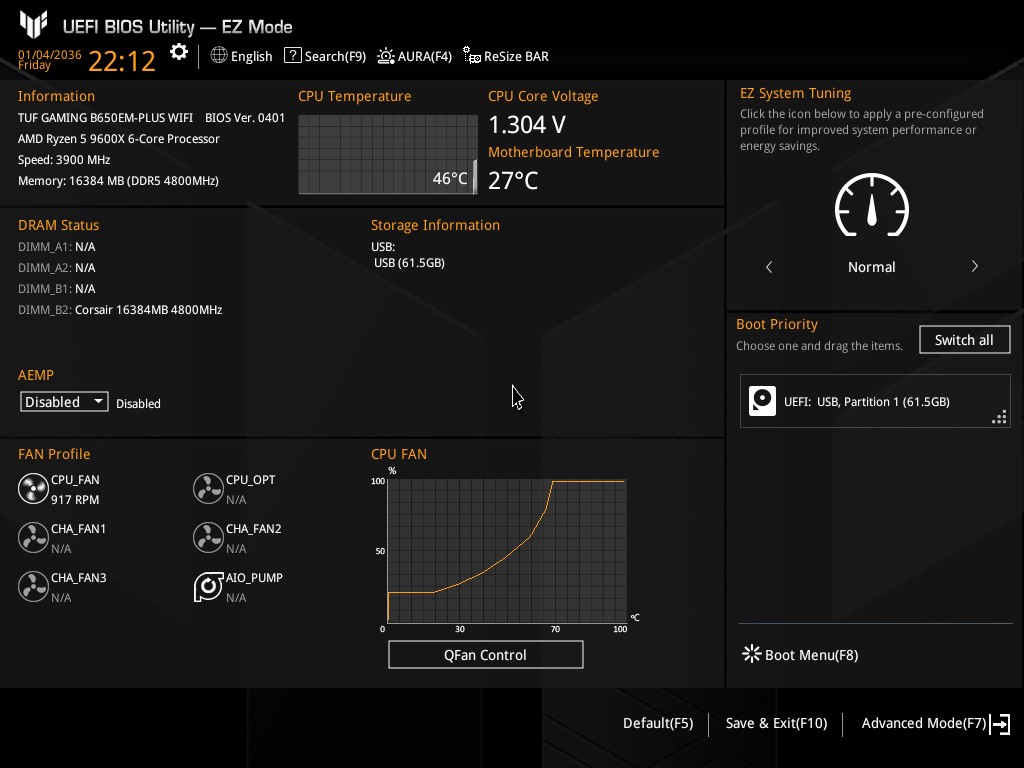This screenshot has width=1024, height=768.
Task: Click the CPU FAN curve chart
Action: (507, 551)
